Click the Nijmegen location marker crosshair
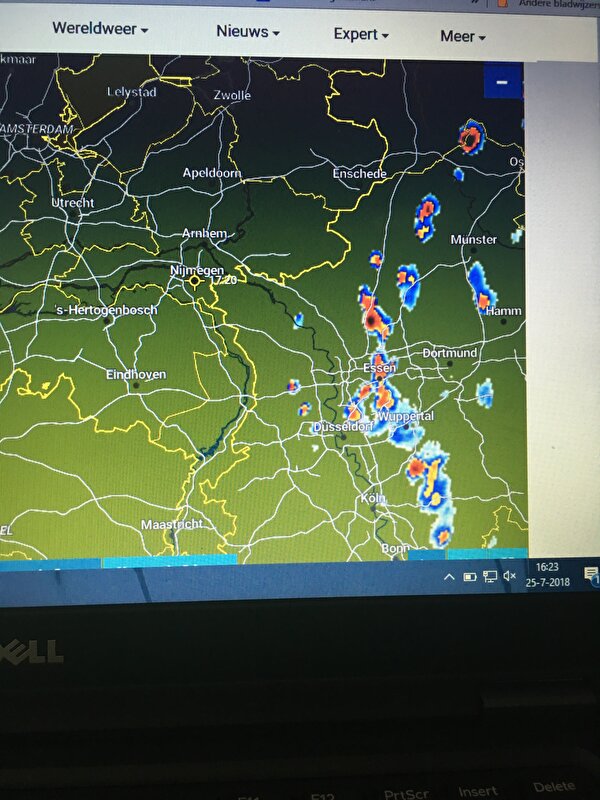600x800 pixels. (x=194, y=281)
